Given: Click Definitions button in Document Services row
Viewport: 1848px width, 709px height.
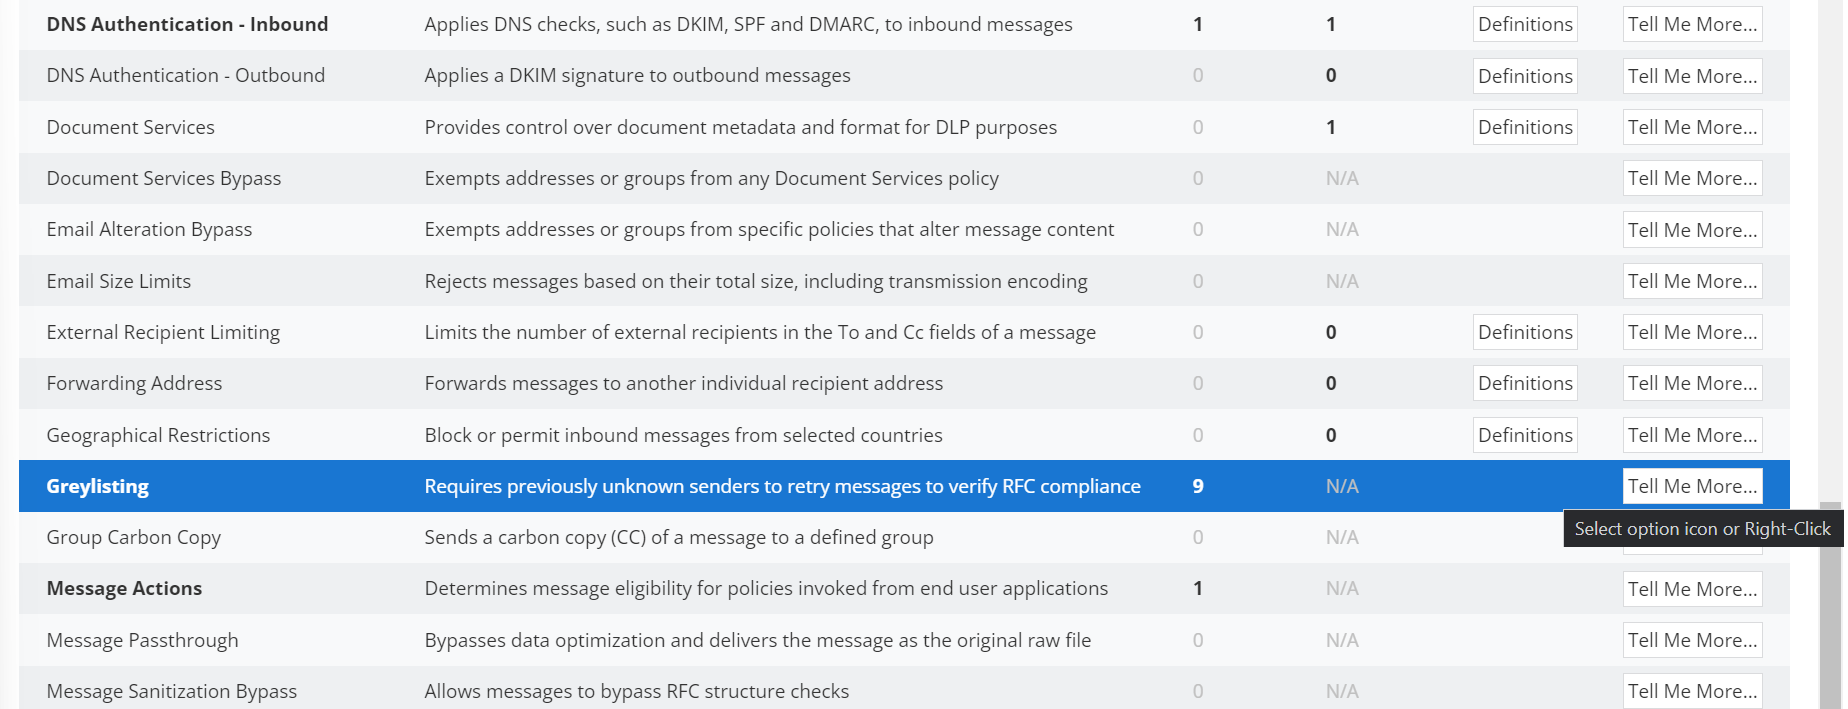Looking at the screenshot, I should pyautogui.click(x=1524, y=127).
